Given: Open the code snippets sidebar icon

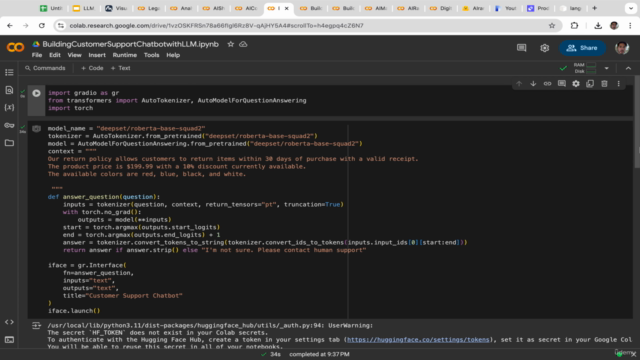Looking at the screenshot, I should point(9,322).
